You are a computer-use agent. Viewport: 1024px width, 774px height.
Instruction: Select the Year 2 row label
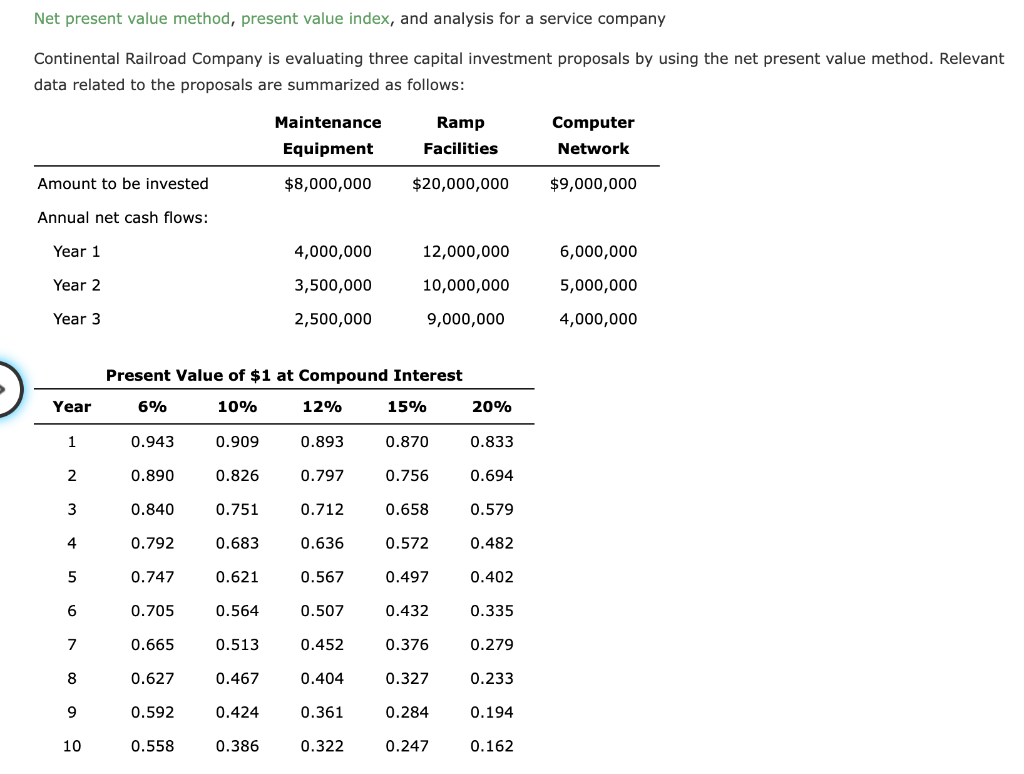(x=77, y=285)
